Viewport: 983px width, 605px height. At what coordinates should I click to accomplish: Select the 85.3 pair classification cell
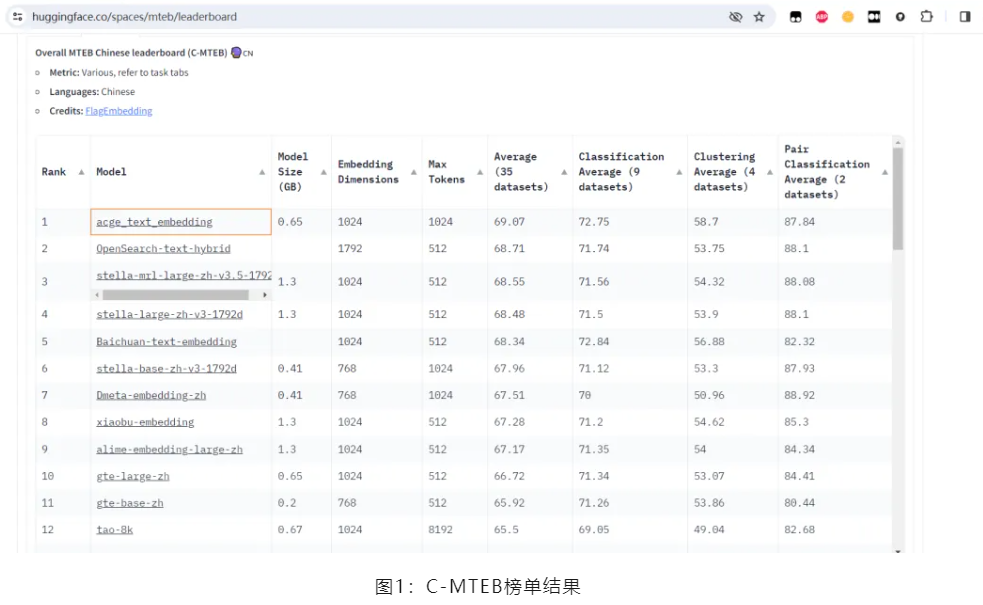(796, 423)
